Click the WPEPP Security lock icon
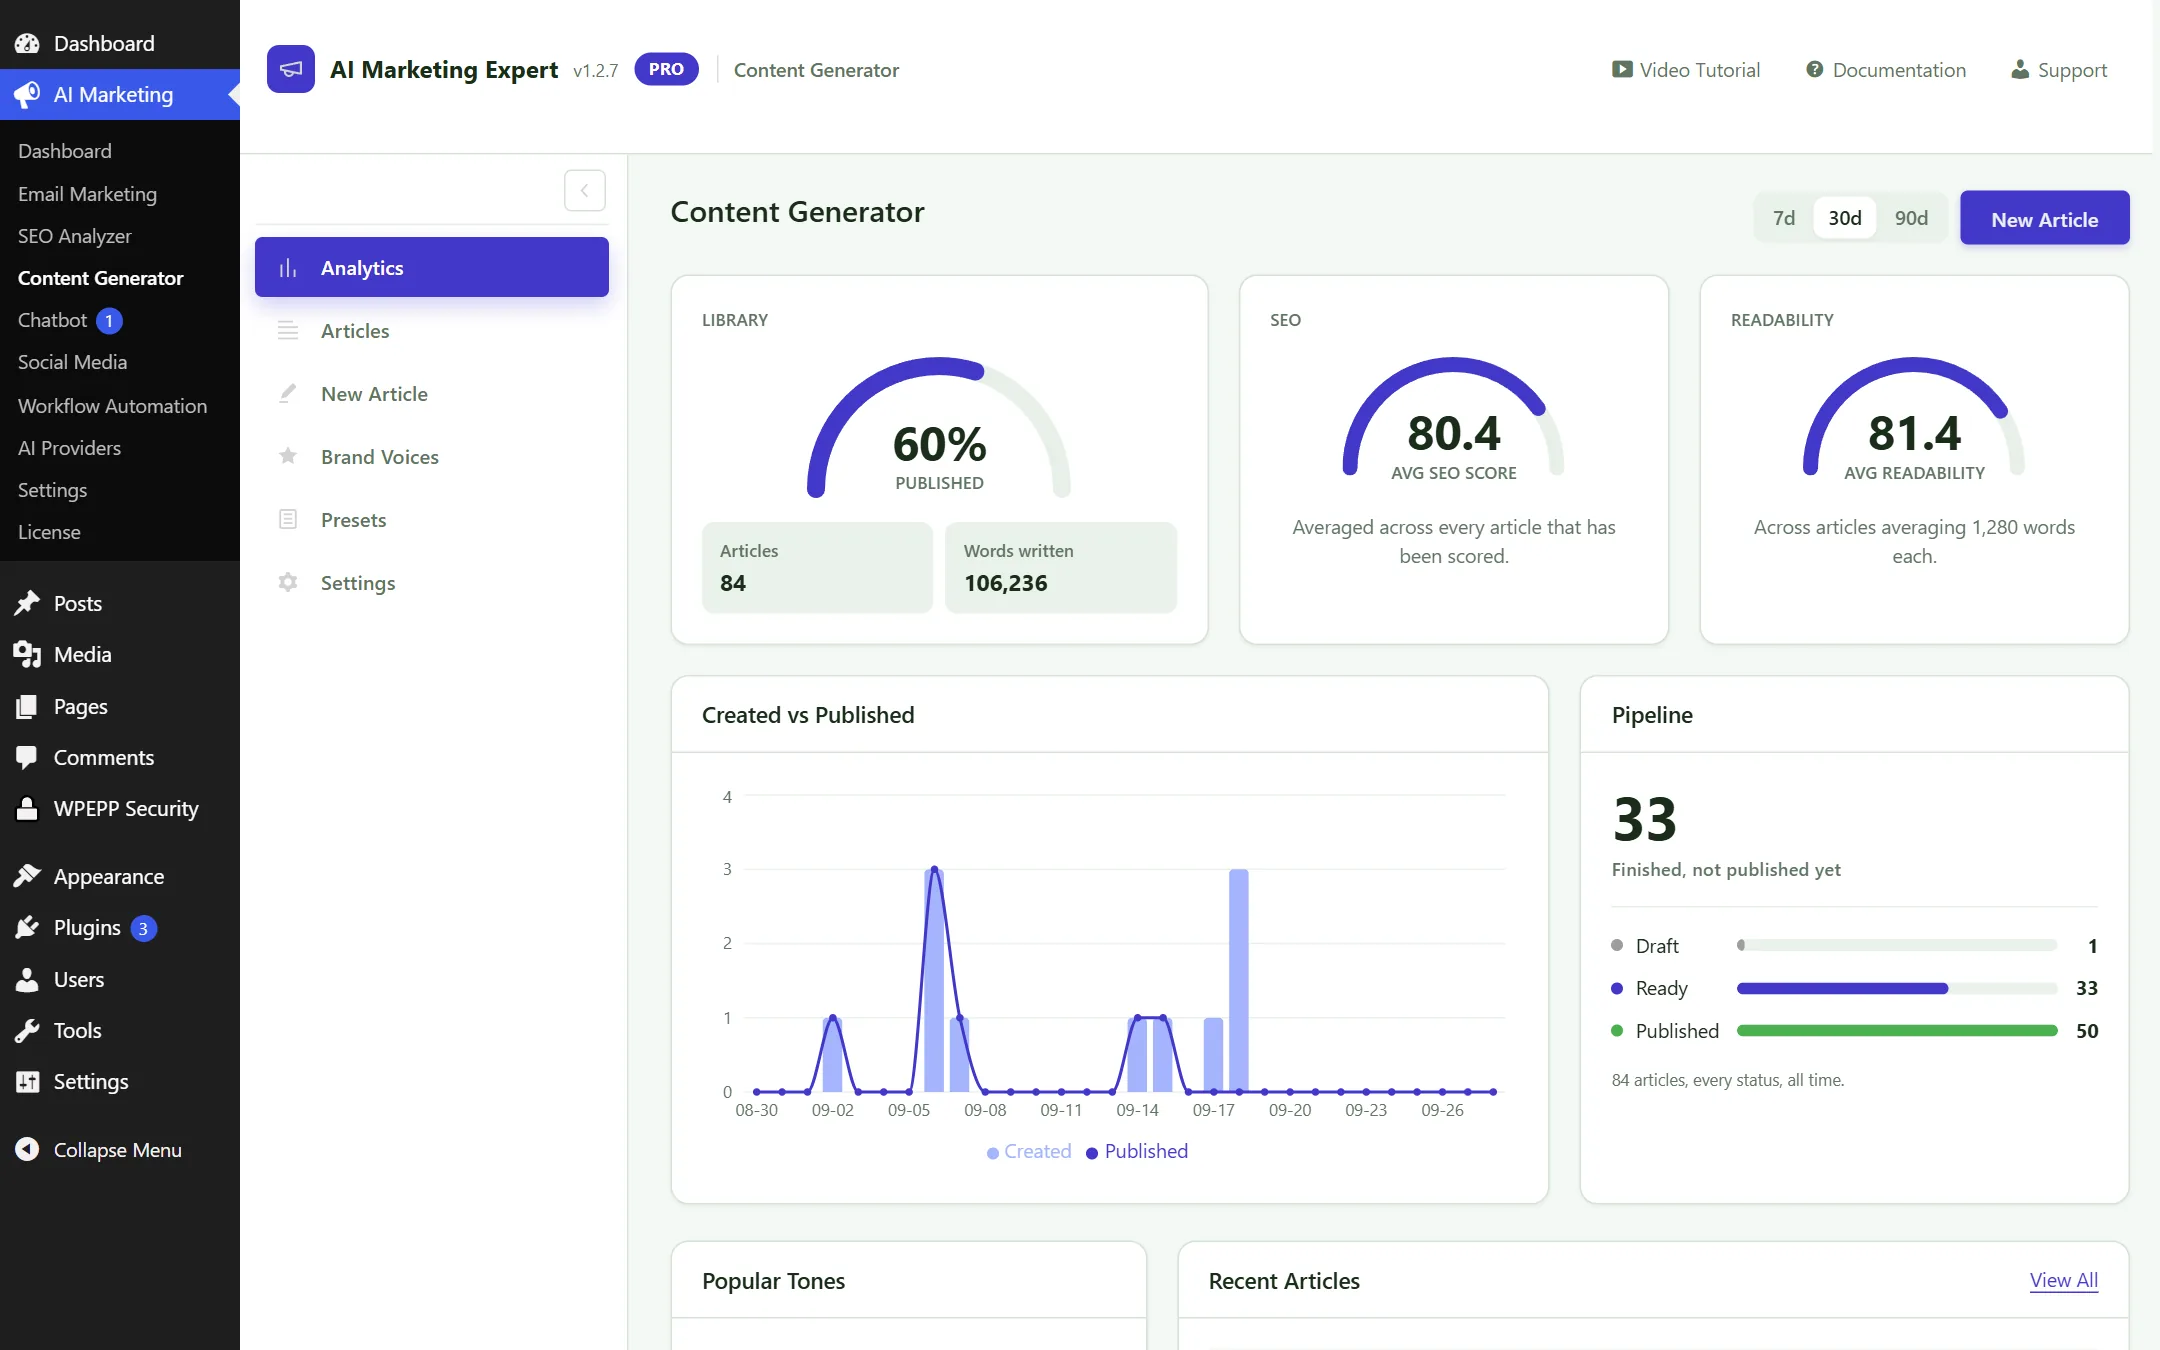 pos(27,808)
